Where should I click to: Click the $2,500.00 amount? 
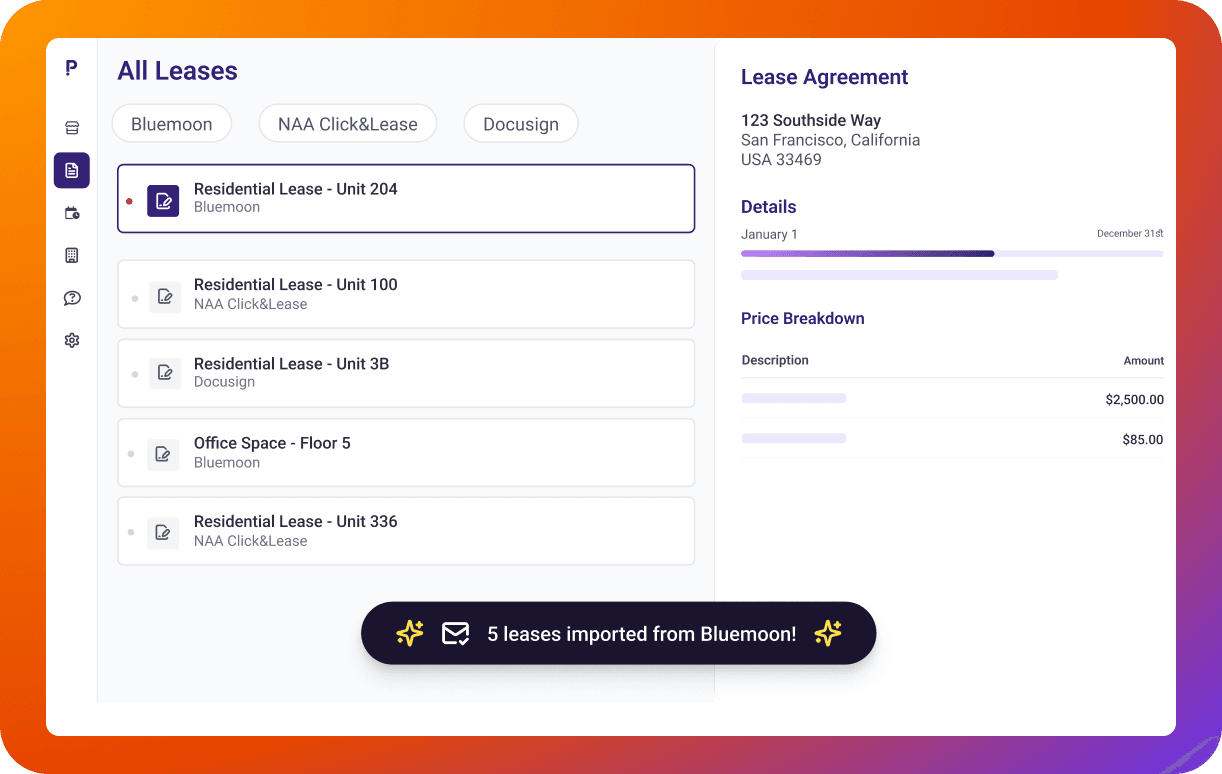coord(1135,400)
